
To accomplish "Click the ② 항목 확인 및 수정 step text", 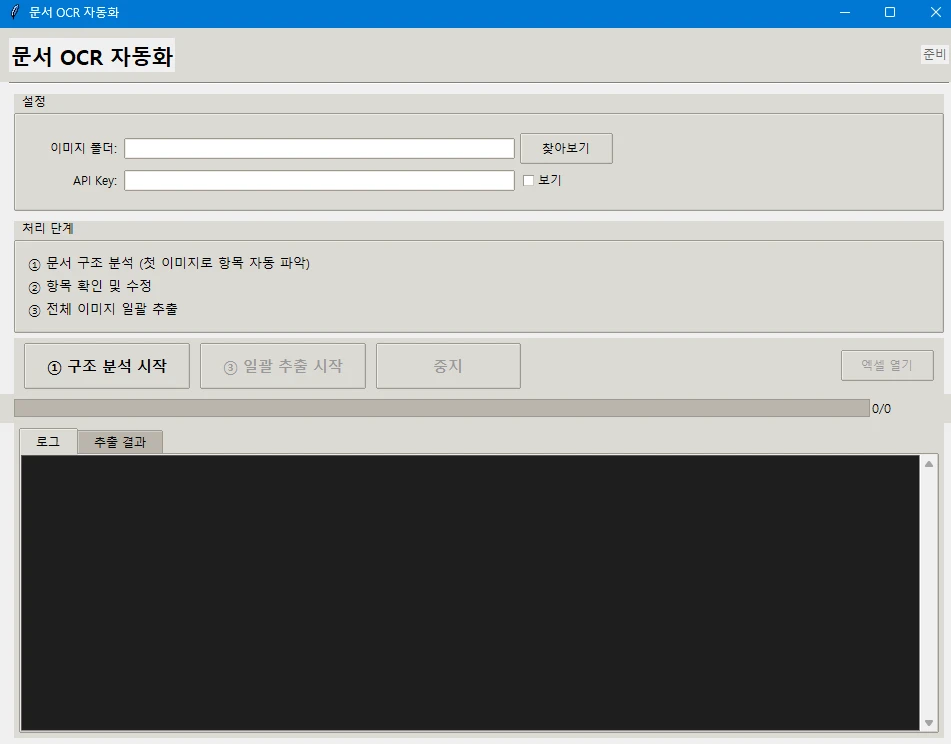I will 90,286.
